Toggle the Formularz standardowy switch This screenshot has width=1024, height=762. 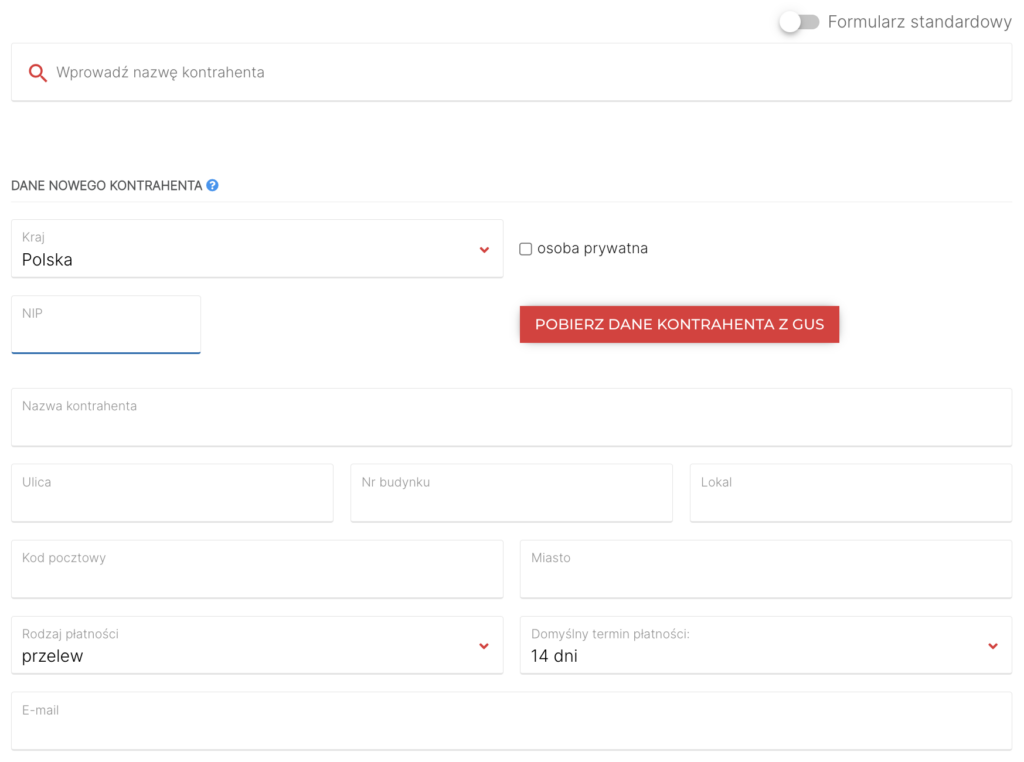point(799,22)
